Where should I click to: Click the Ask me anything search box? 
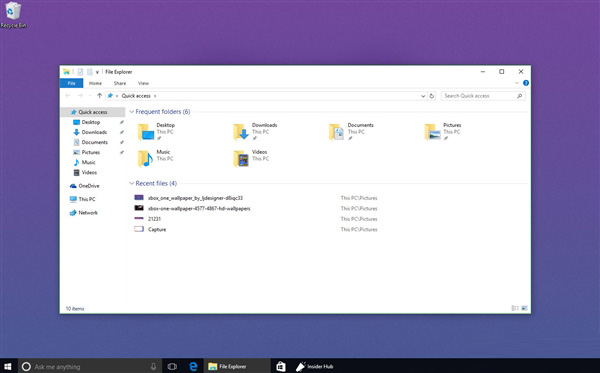click(90, 366)
